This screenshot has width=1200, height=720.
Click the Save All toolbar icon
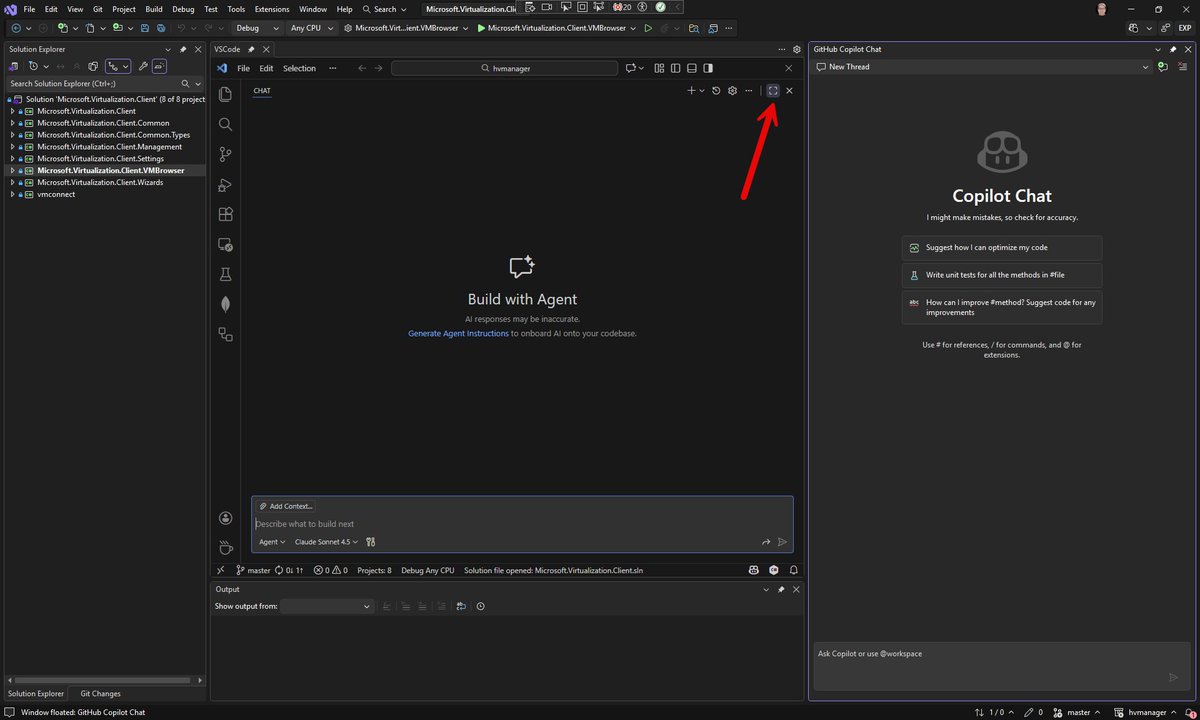click(160, 28)
